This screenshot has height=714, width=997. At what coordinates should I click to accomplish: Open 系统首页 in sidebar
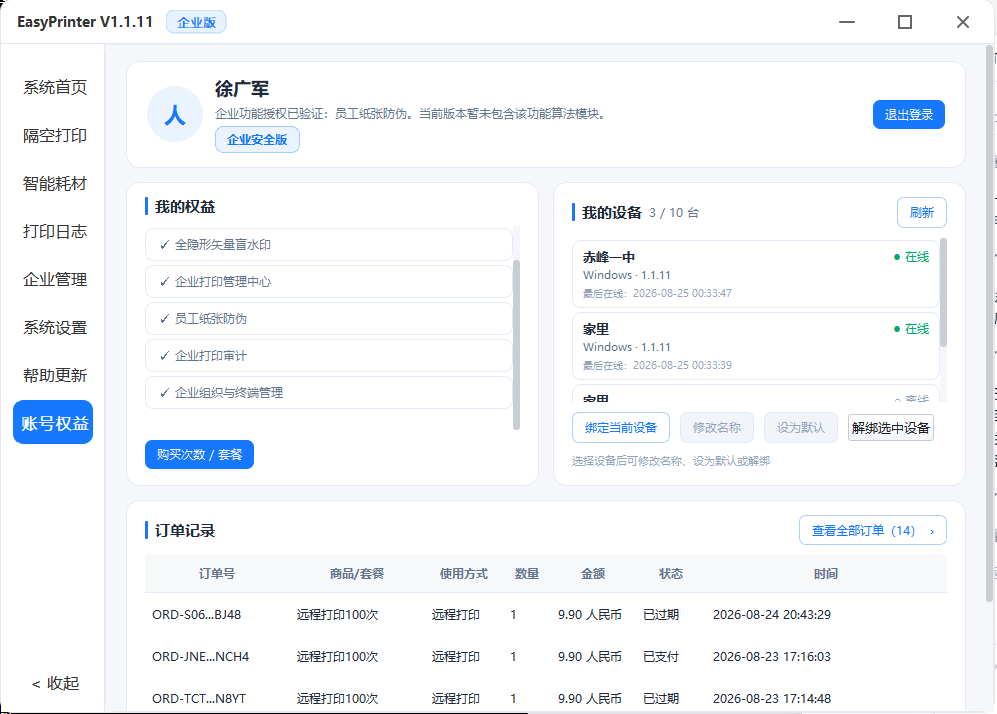point(55,87)
